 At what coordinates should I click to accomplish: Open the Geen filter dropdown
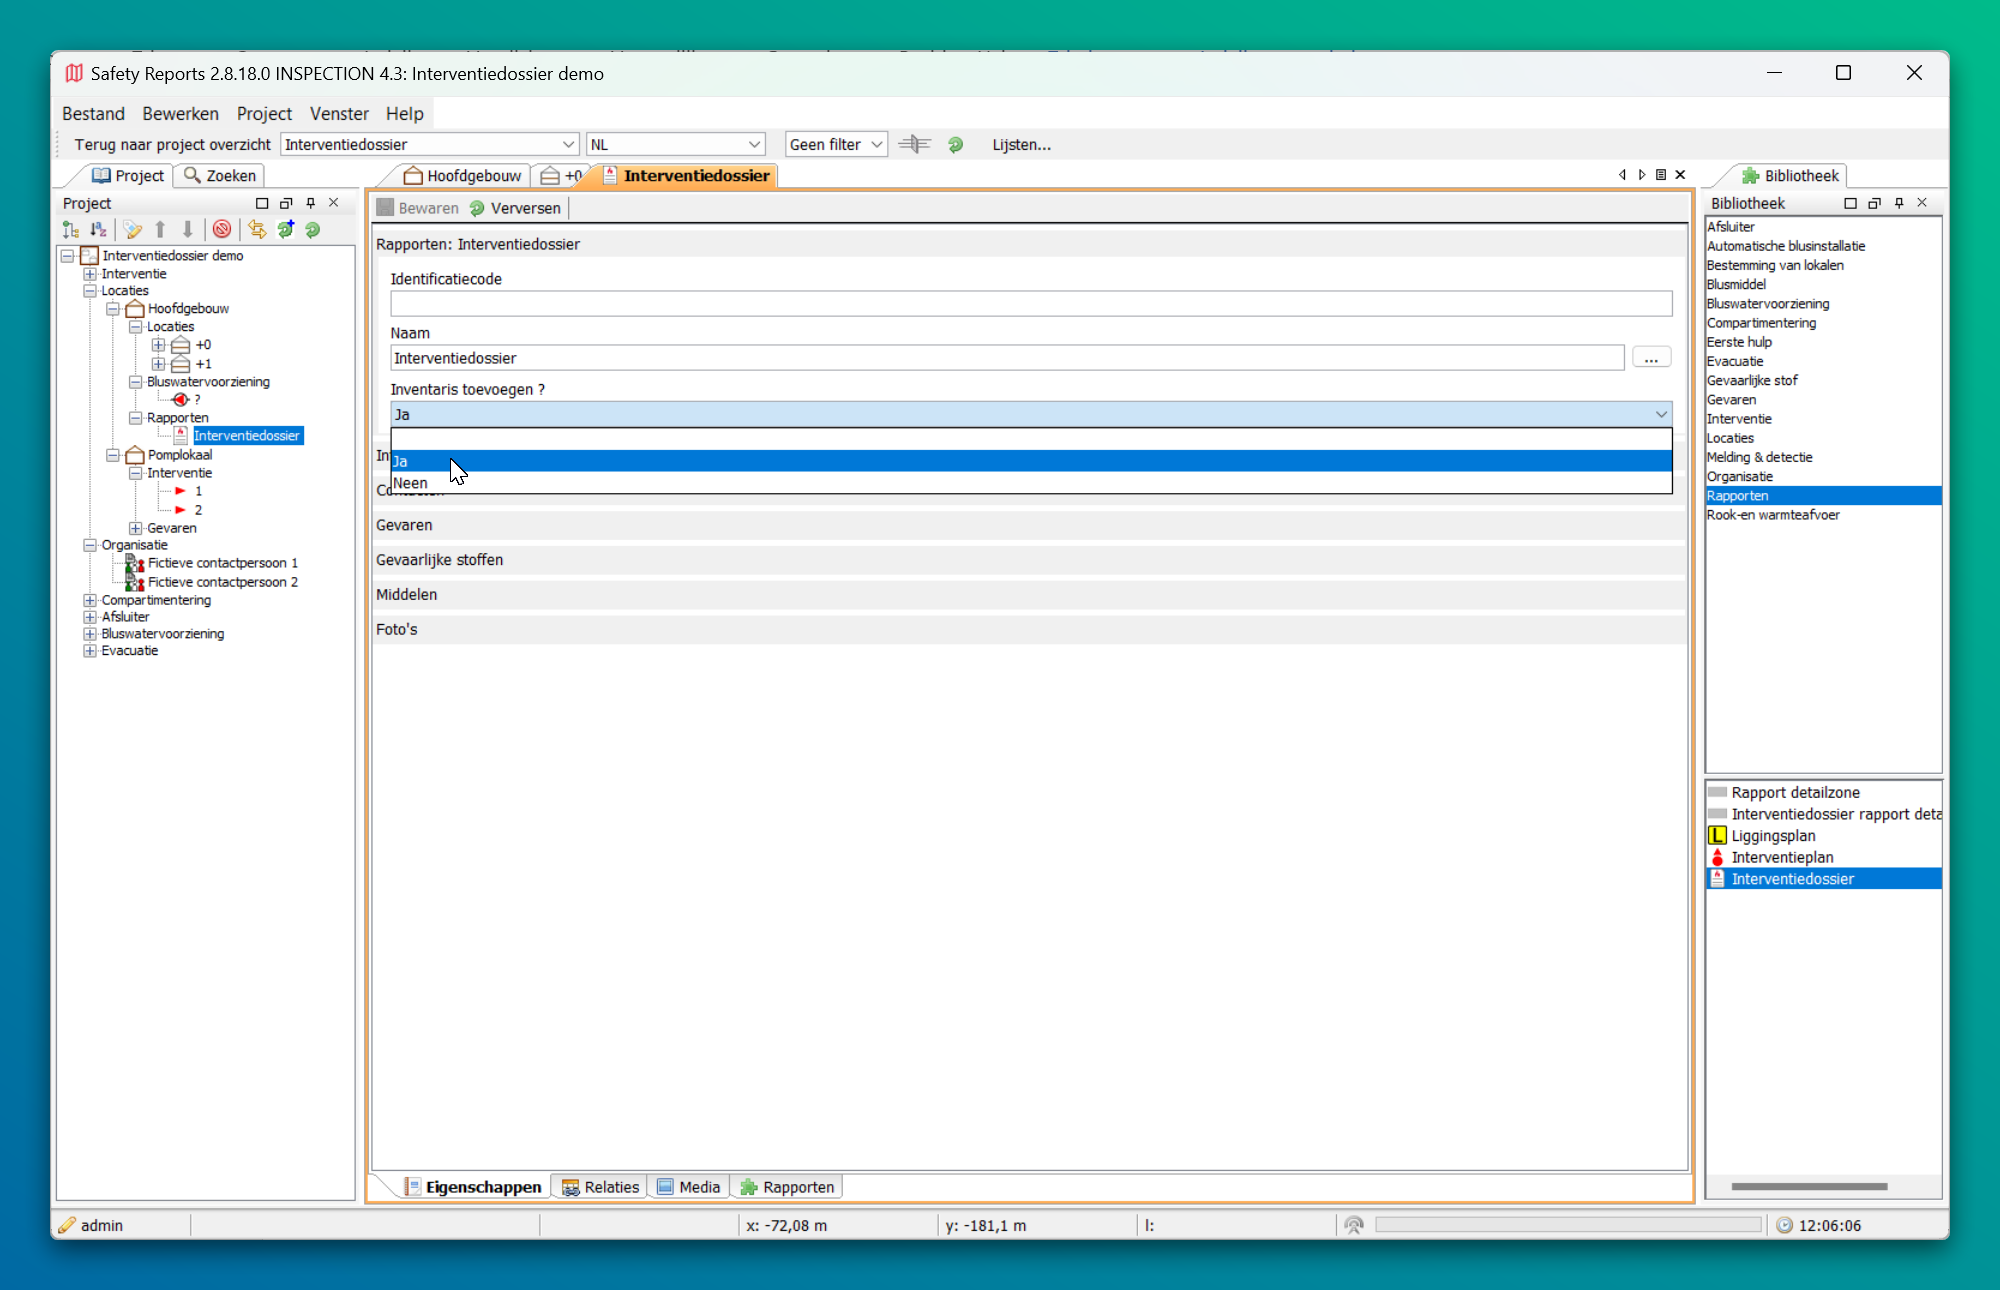[x=836, y=145]
